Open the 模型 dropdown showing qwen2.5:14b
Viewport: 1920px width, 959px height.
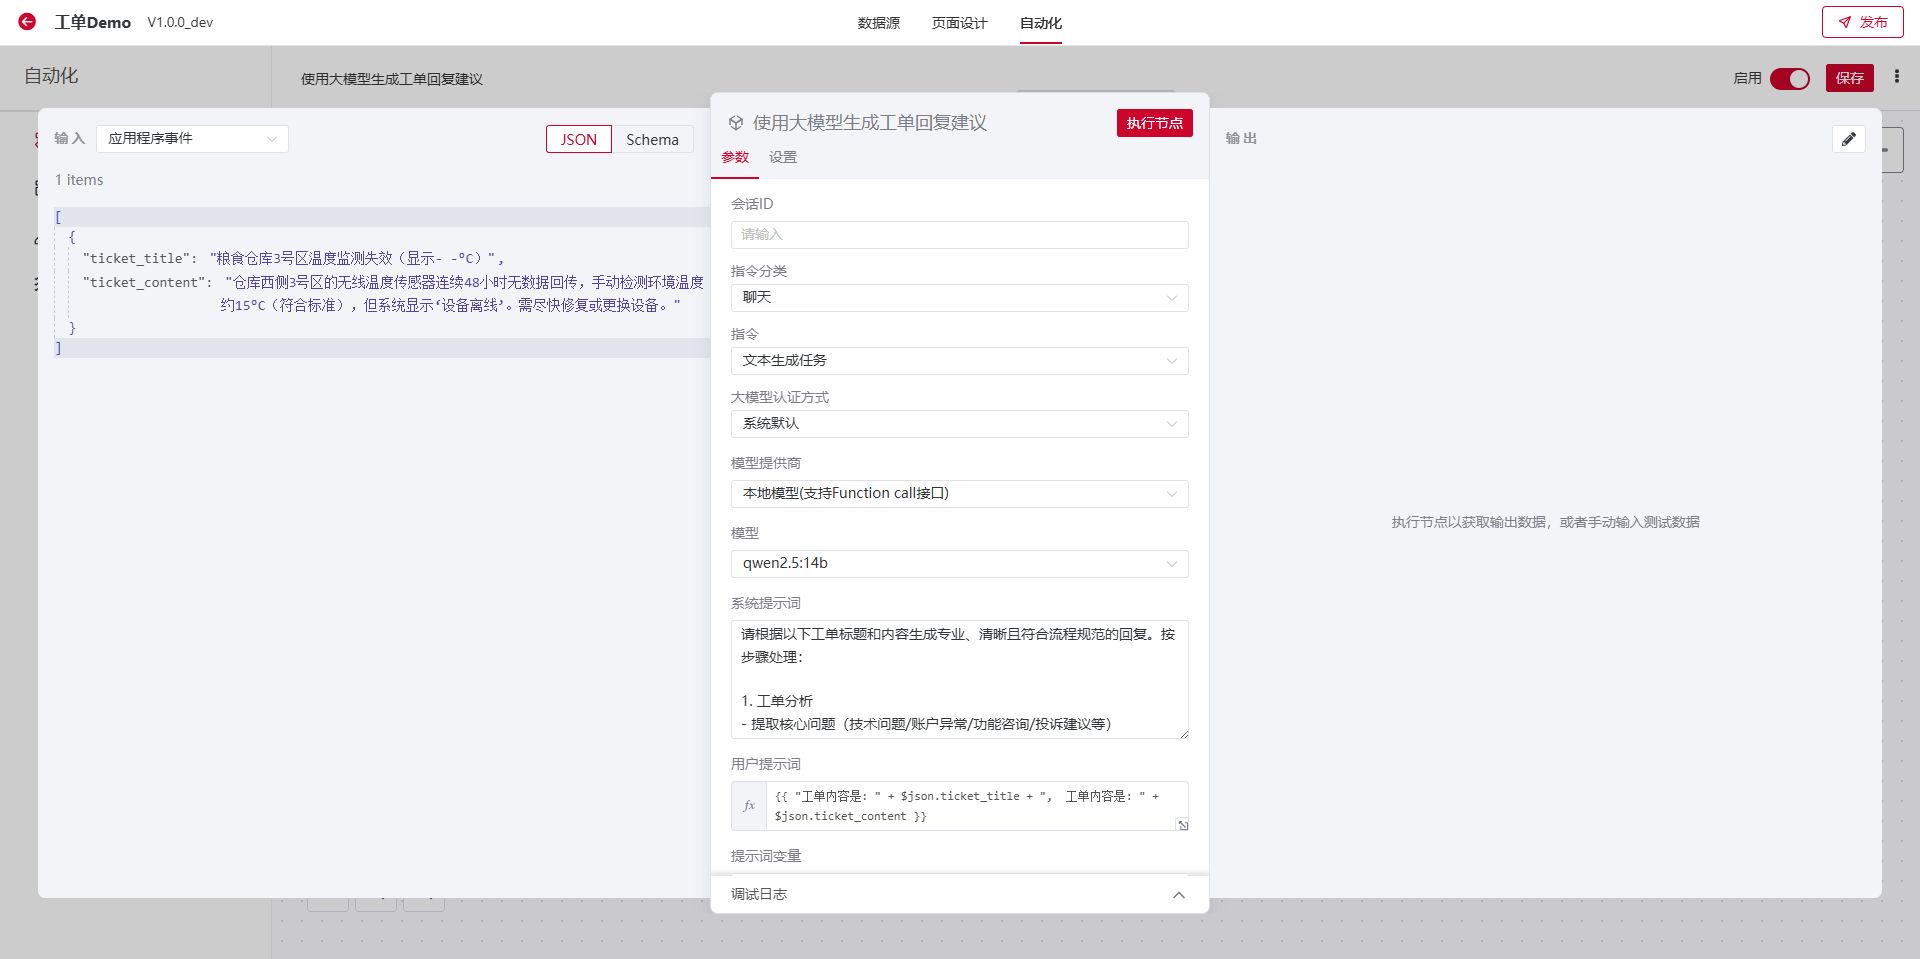958,563
